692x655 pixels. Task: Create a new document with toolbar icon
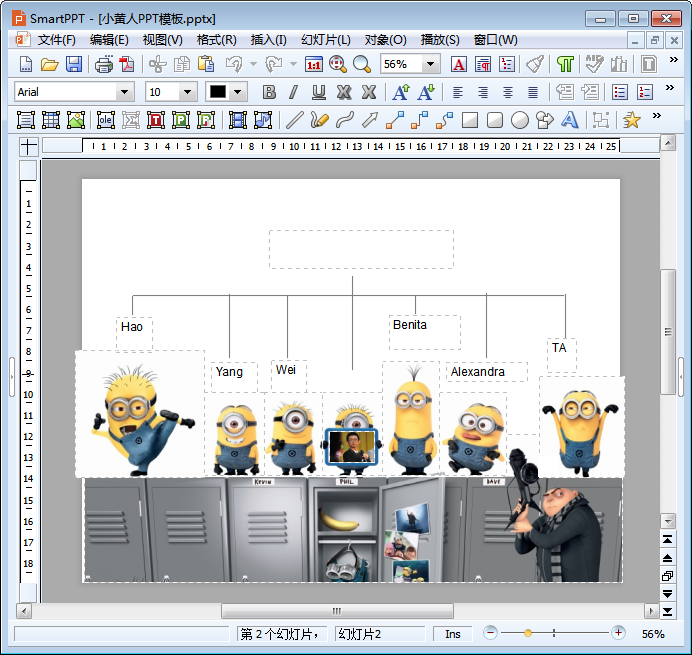coord(26,64)
